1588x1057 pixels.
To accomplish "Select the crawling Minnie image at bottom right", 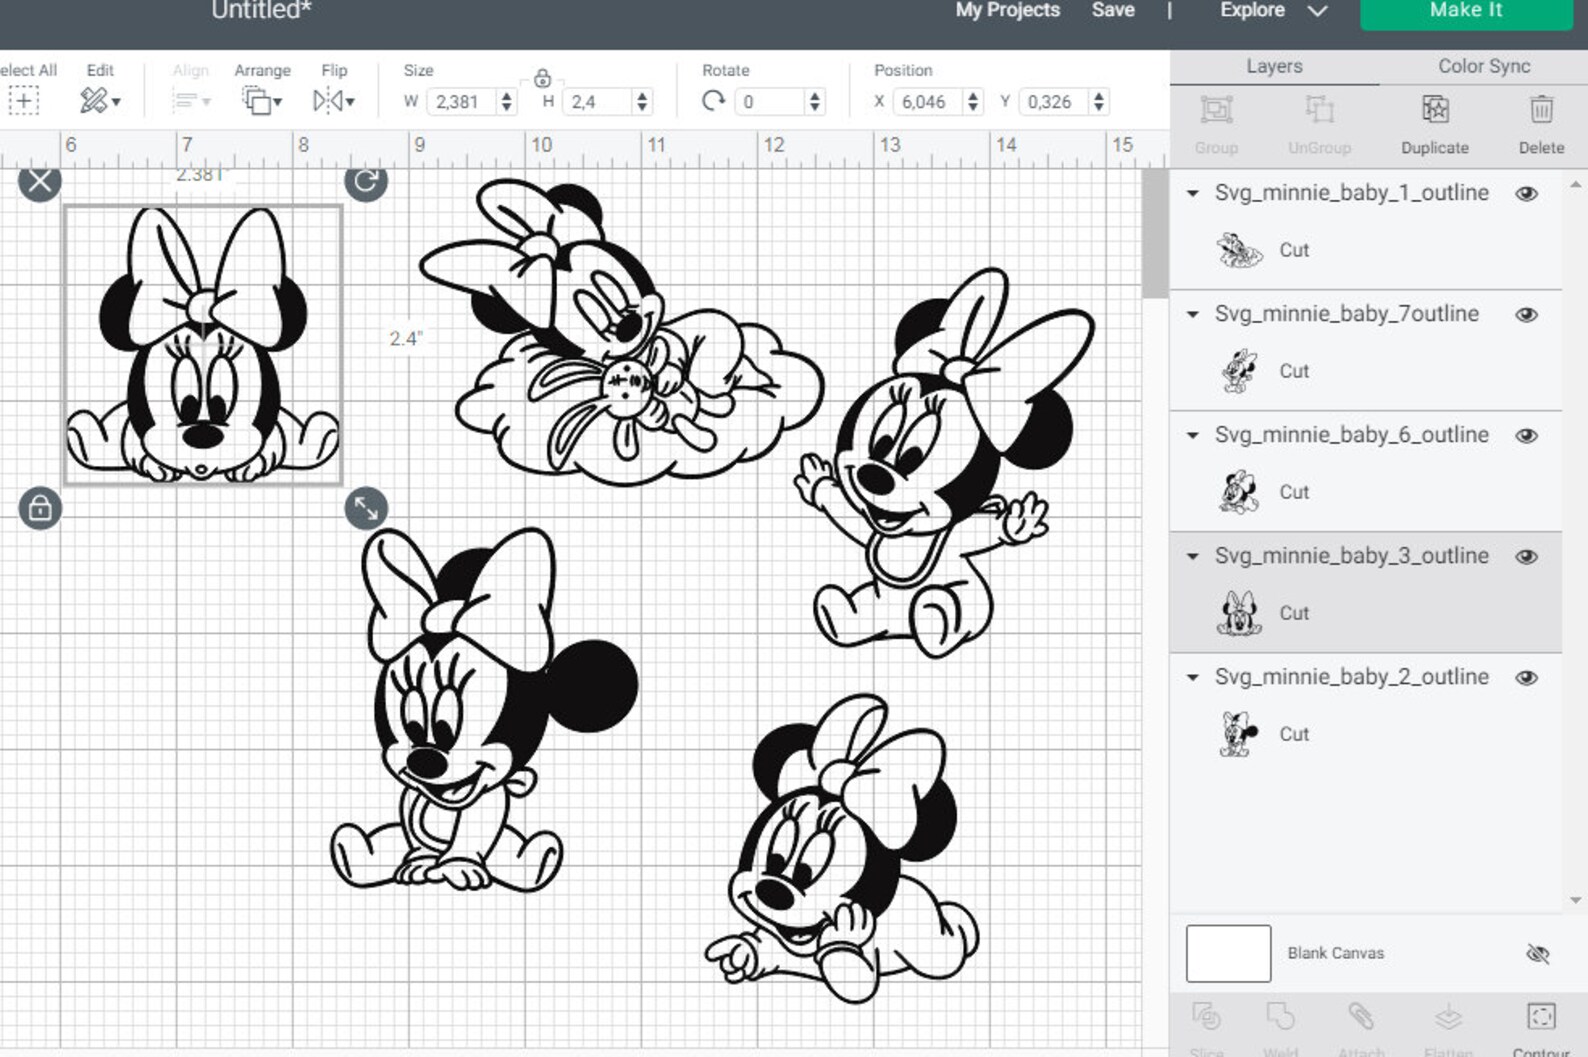I will pyautogui.click(x=842, y=849).
